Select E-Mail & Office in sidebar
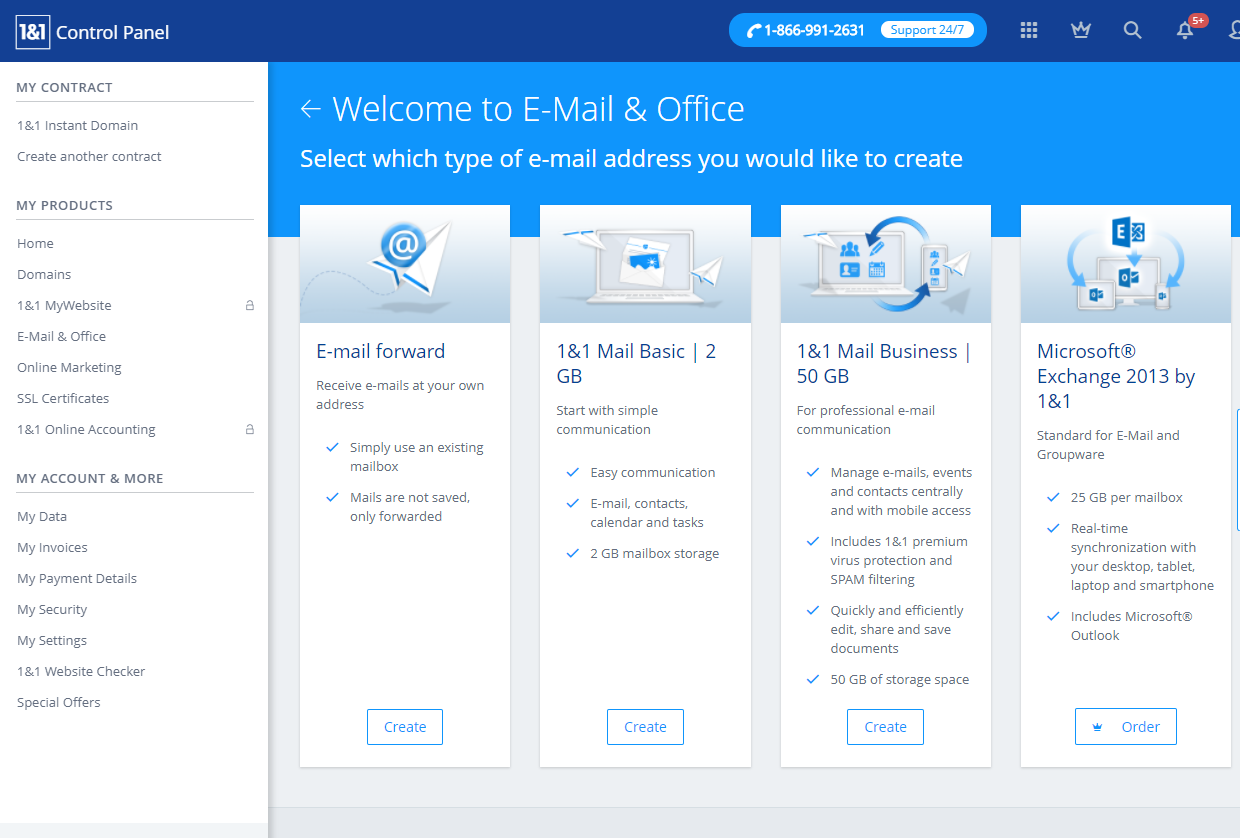The image size is (1240, 838). (x=61, y=337)
